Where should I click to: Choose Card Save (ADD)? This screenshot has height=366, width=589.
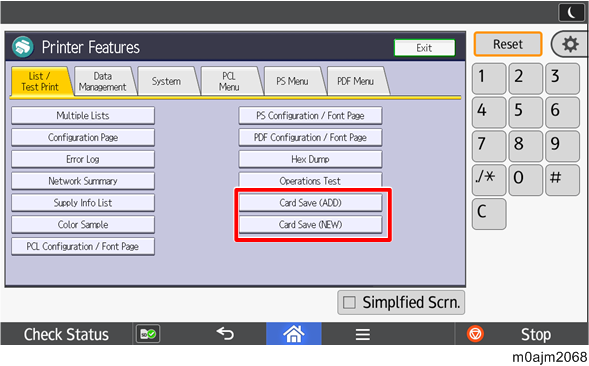[310, 203]
